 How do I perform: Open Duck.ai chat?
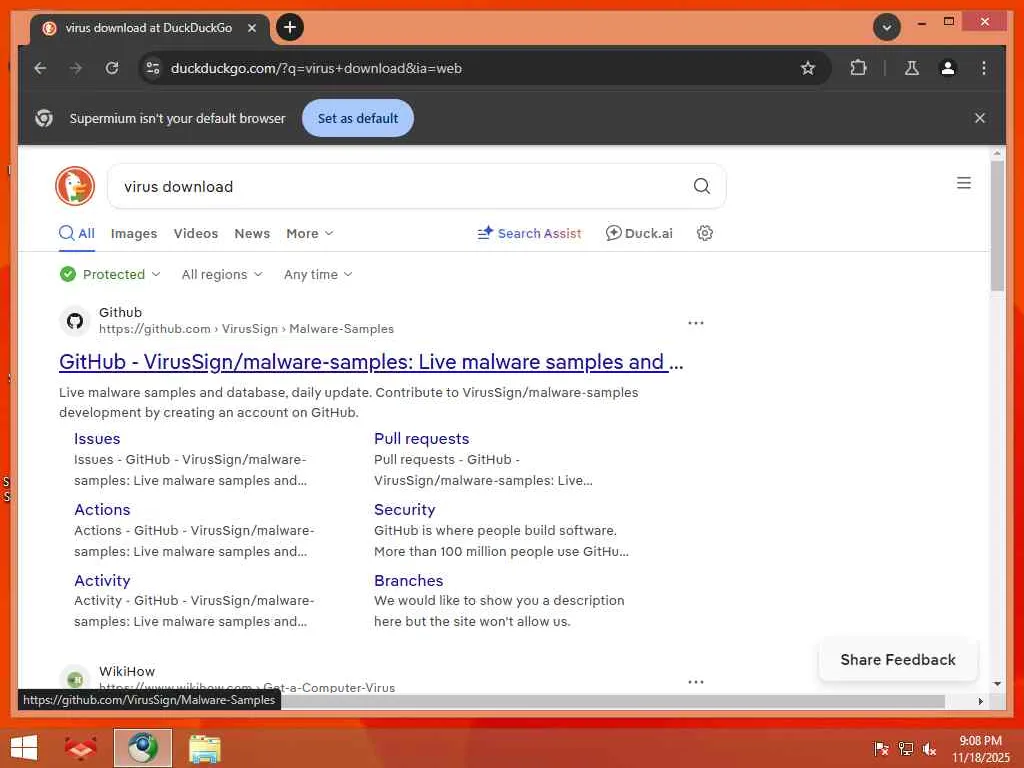coord(639,234)
